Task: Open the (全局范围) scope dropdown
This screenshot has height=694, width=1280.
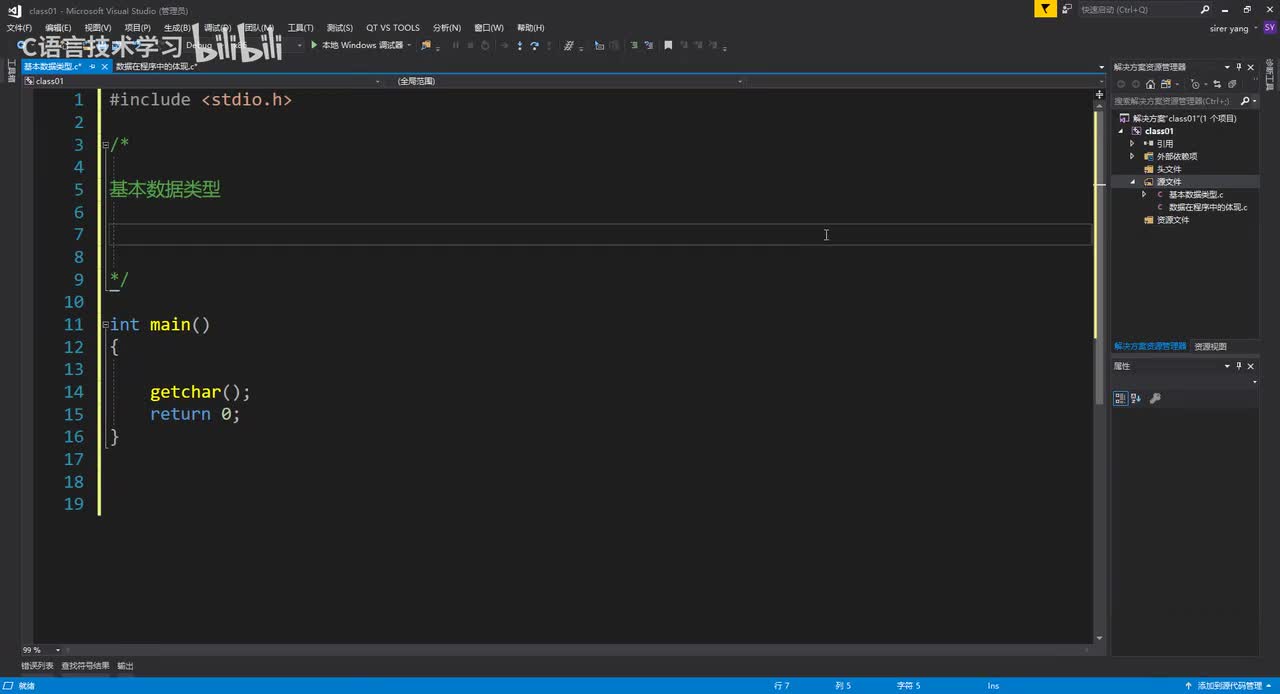Action: point(740,81)
